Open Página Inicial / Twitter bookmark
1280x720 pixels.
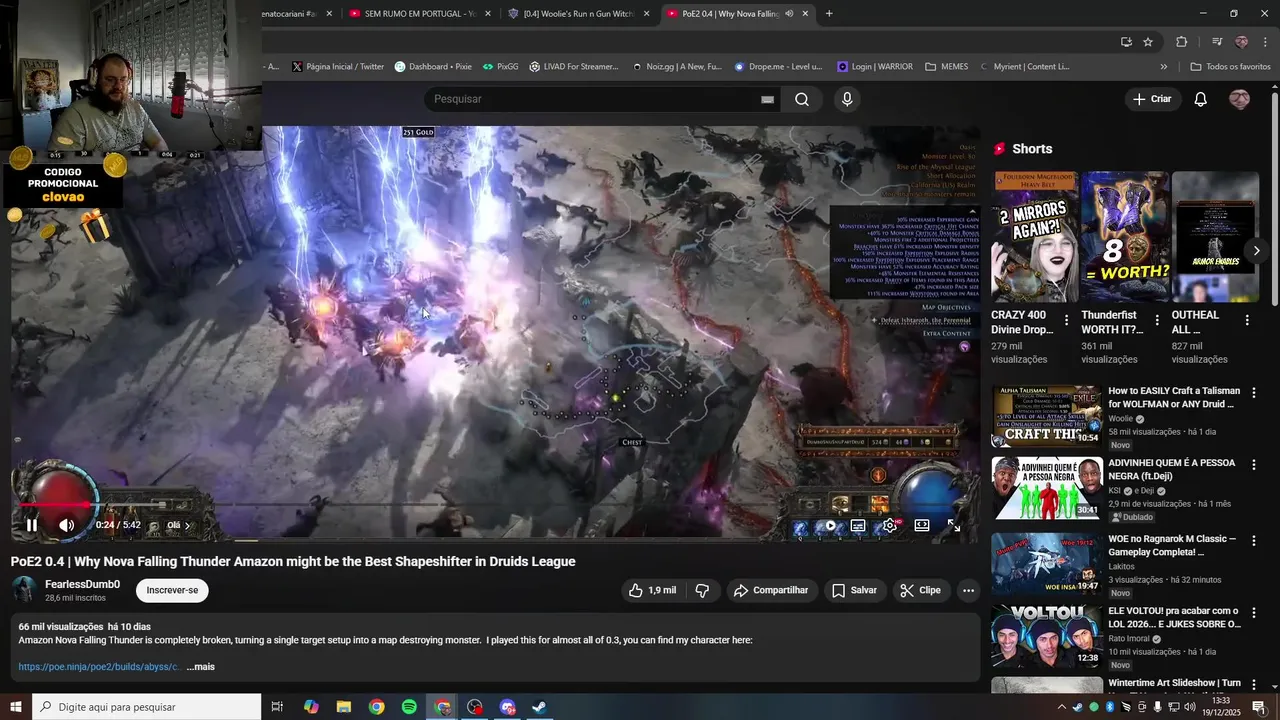[x=338, y=67]
